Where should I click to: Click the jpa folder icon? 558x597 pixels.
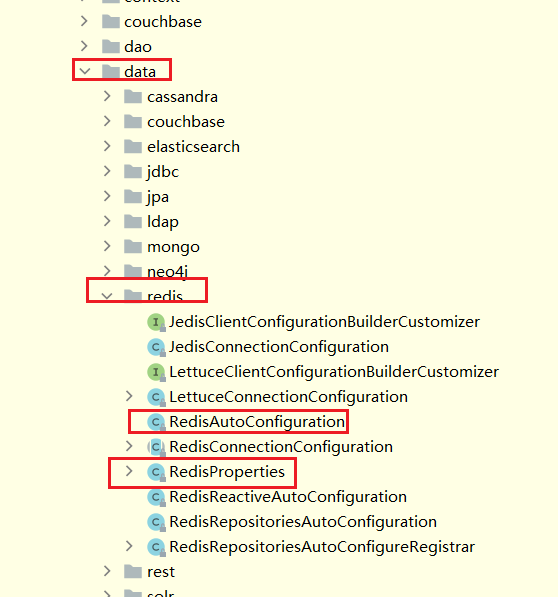[133, 197]
